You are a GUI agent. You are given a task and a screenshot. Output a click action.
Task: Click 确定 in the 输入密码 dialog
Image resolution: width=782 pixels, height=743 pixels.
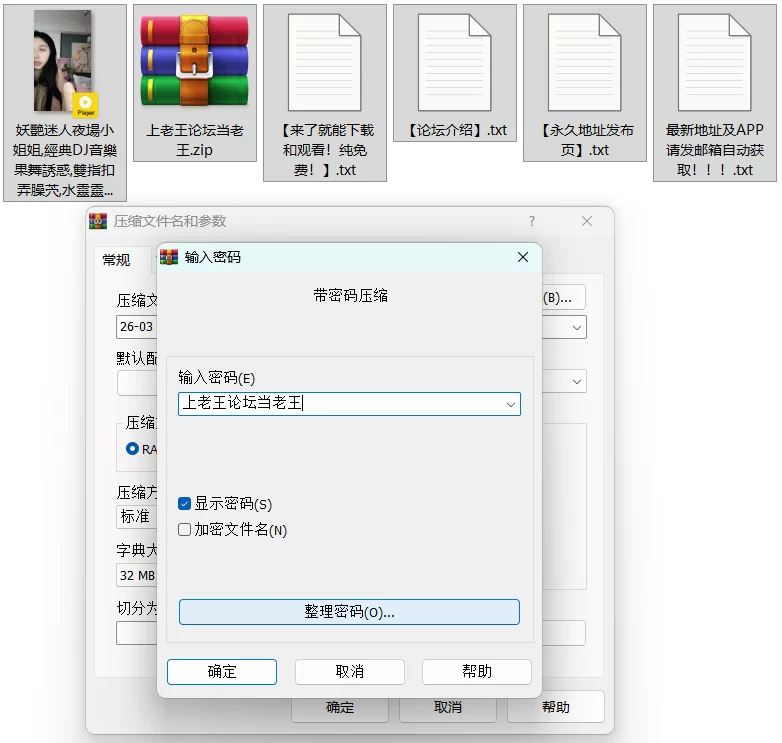(x=222, y=672)
